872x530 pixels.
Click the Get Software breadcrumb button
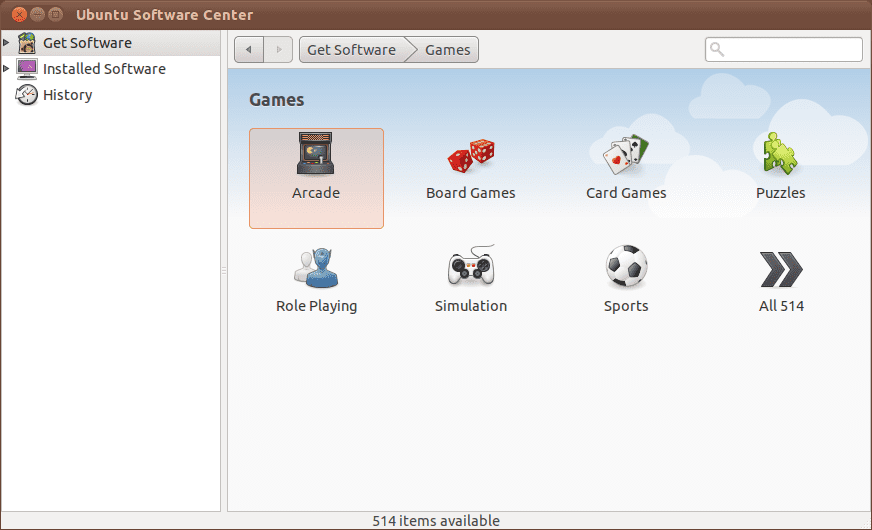pyautogui.click(x=351, y=50)
